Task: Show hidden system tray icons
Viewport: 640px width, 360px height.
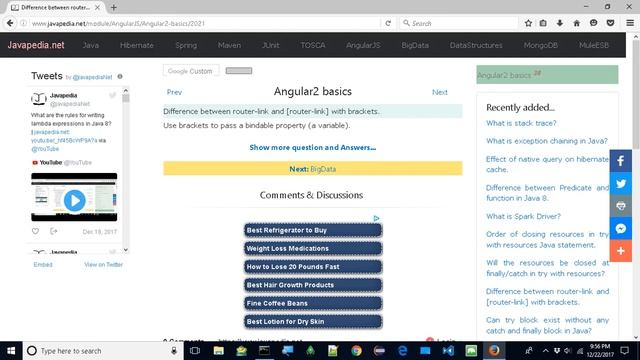Action: tap(546, 351)
